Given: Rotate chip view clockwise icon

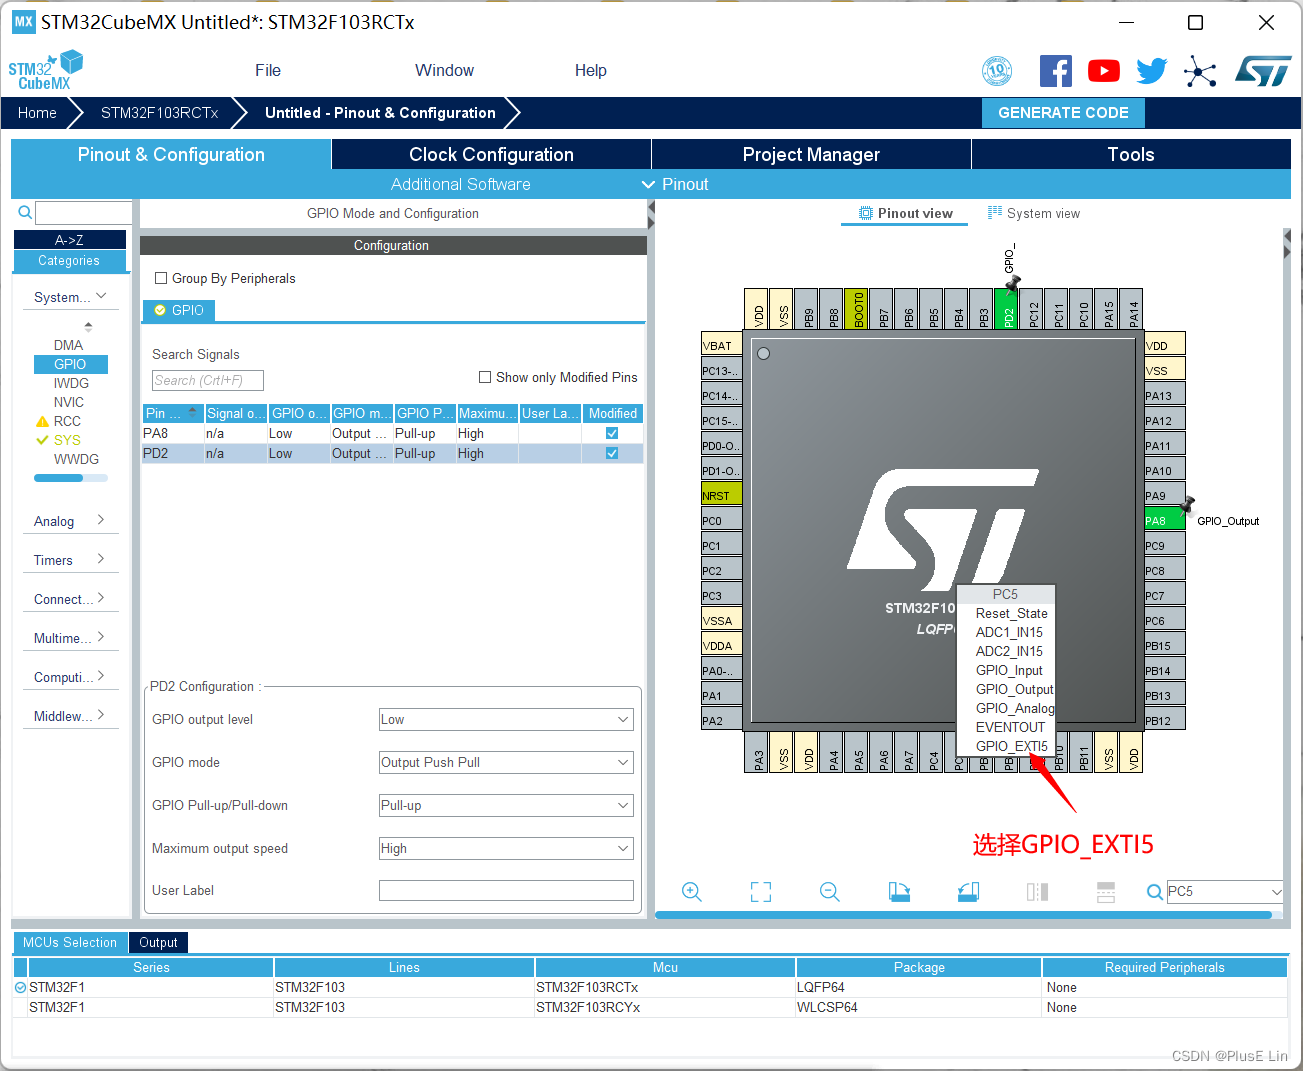Looking at the screenshot, I should tap(899, 892).
